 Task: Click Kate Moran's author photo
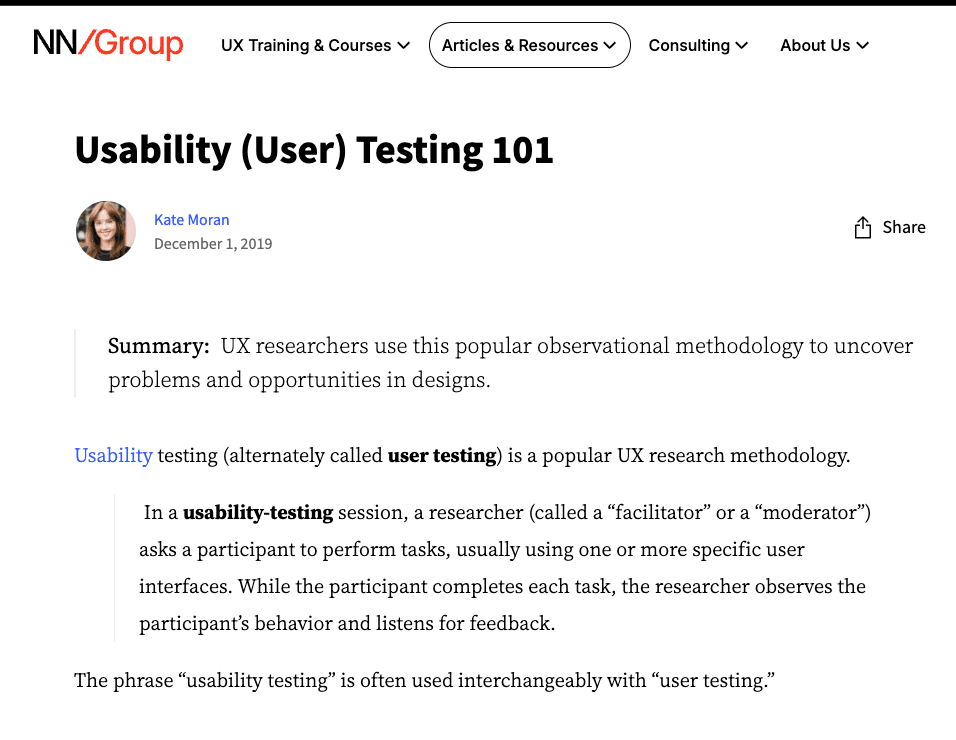(106, 231)
